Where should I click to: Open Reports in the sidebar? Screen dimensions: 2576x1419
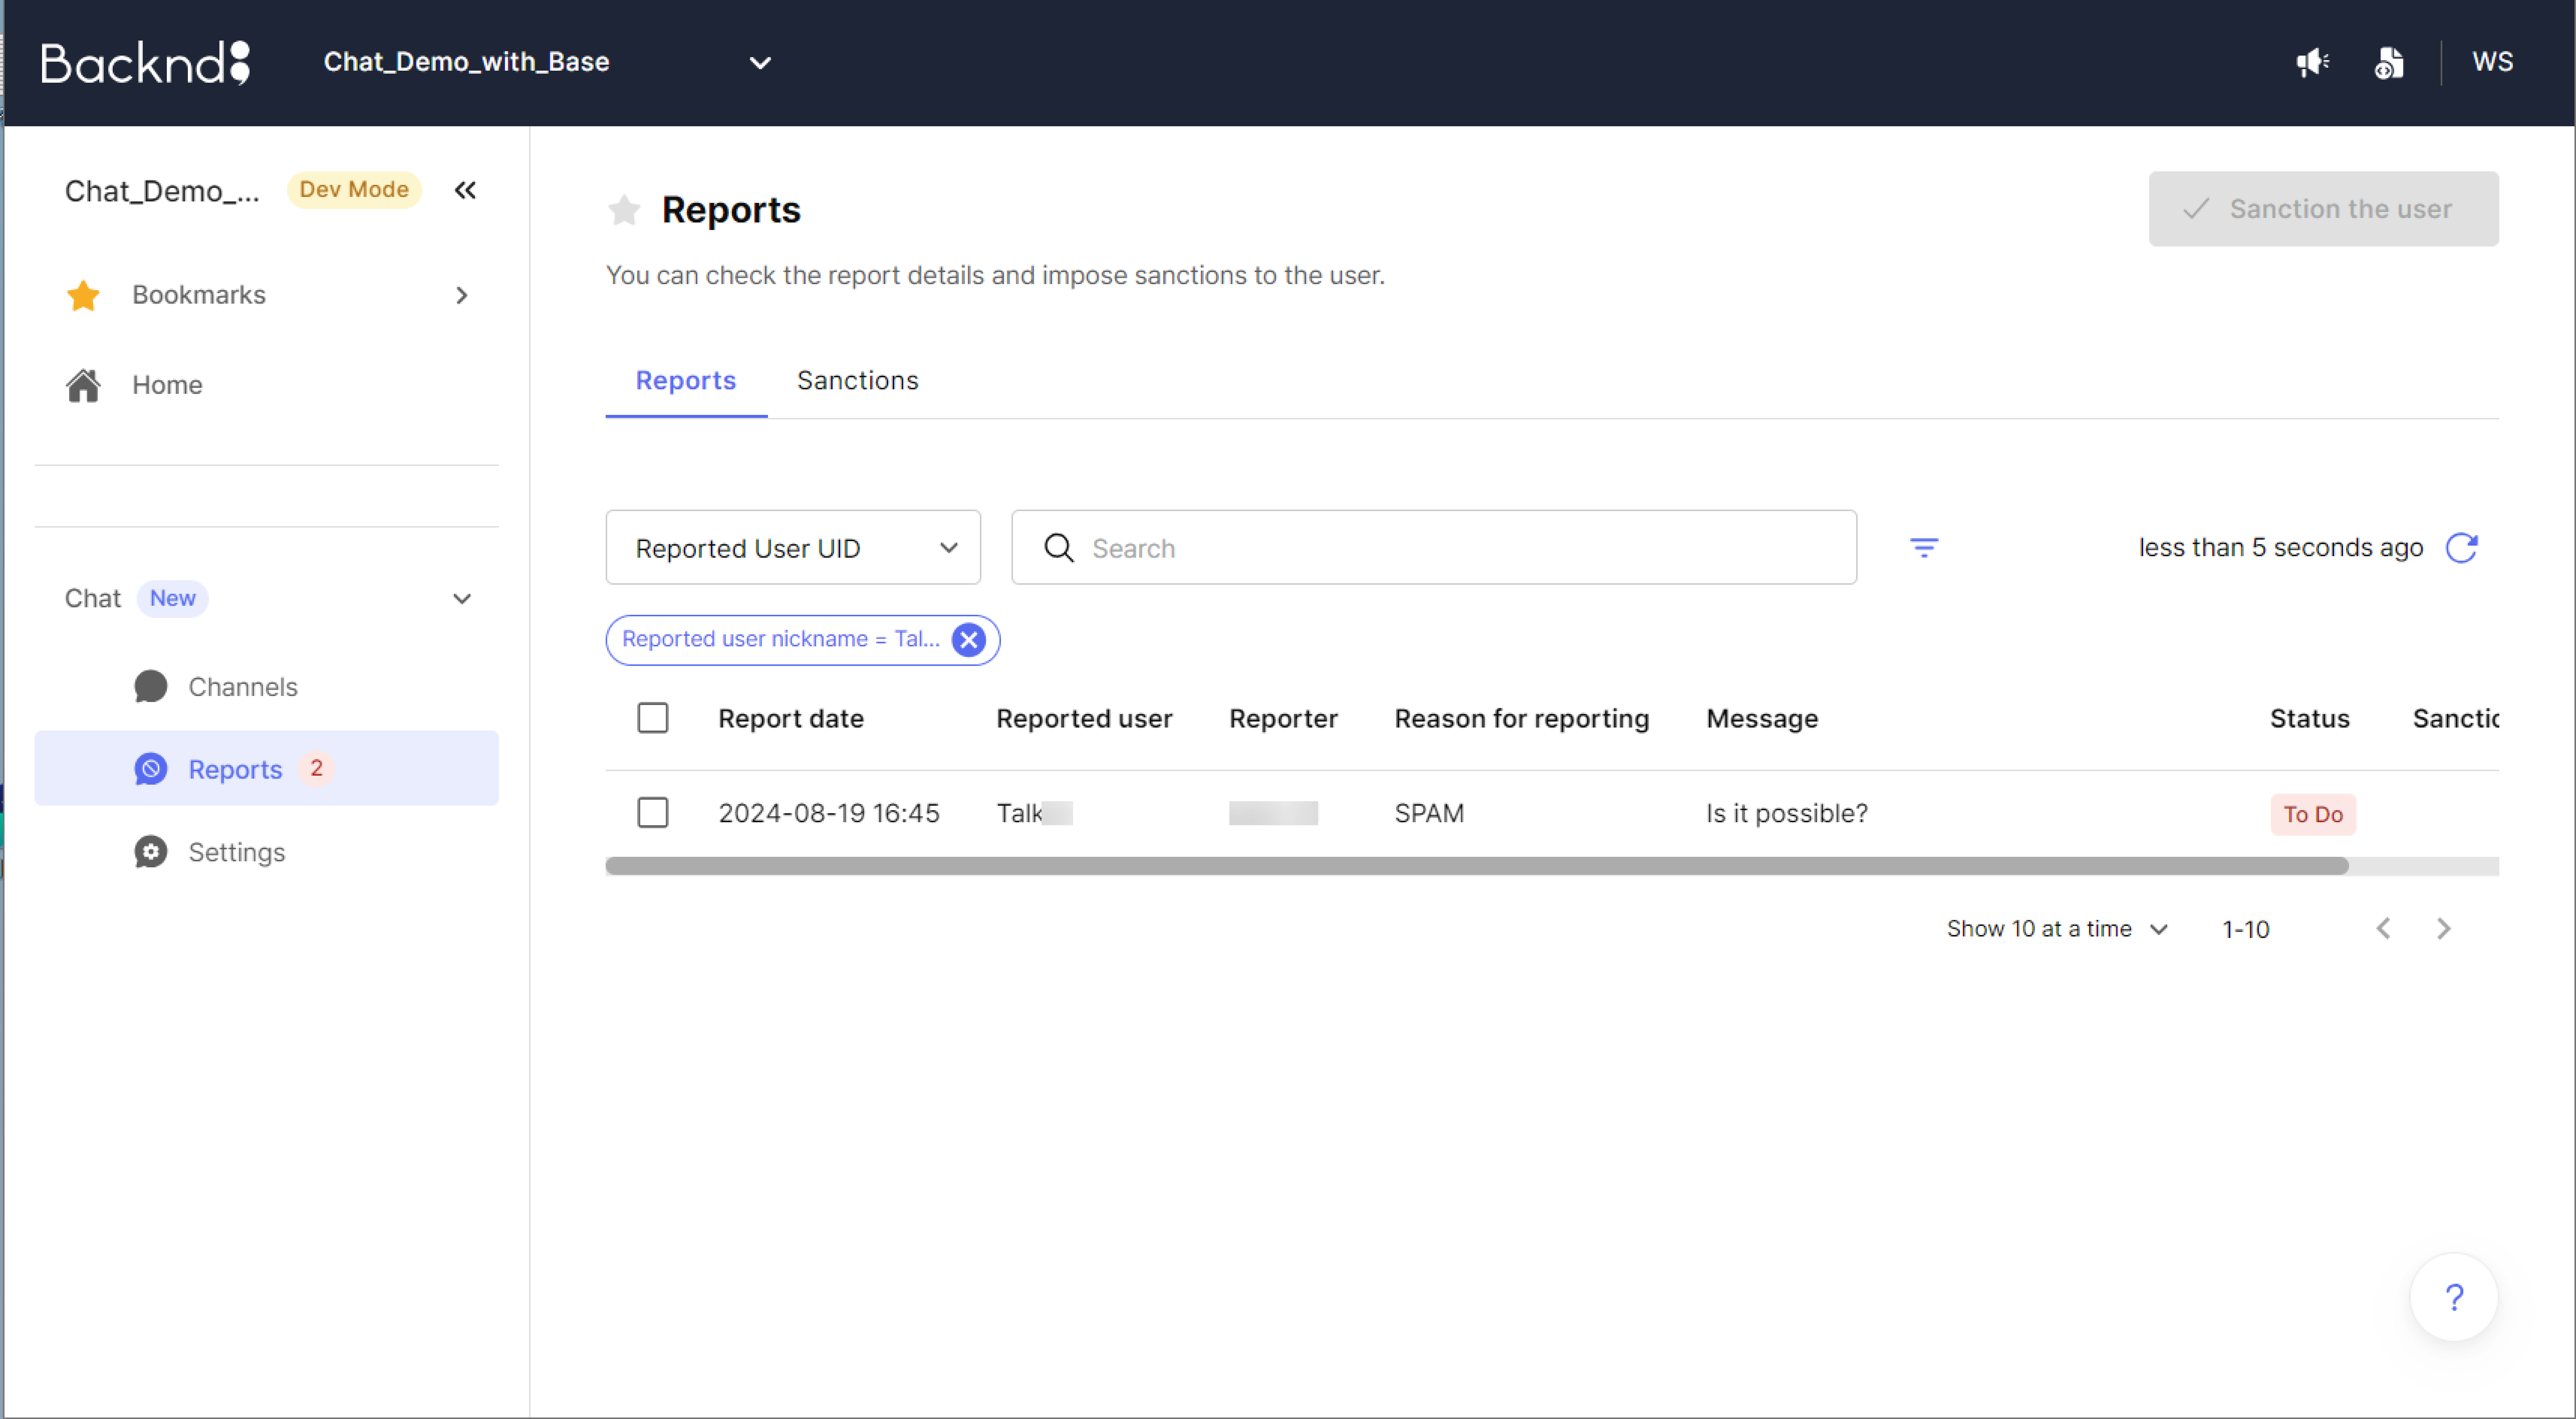[266, 769]
